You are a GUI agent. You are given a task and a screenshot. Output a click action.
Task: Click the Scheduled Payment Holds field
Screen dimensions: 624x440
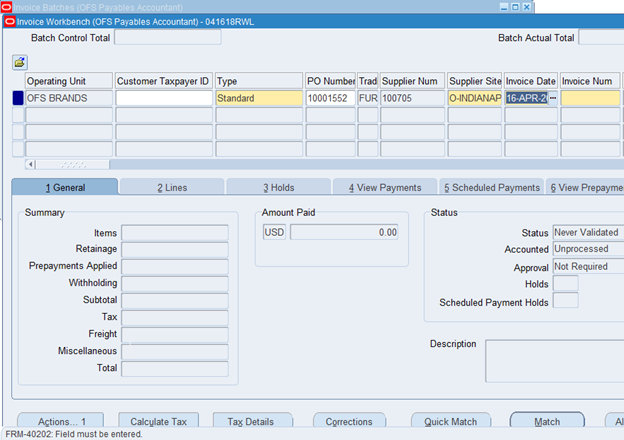566,300
